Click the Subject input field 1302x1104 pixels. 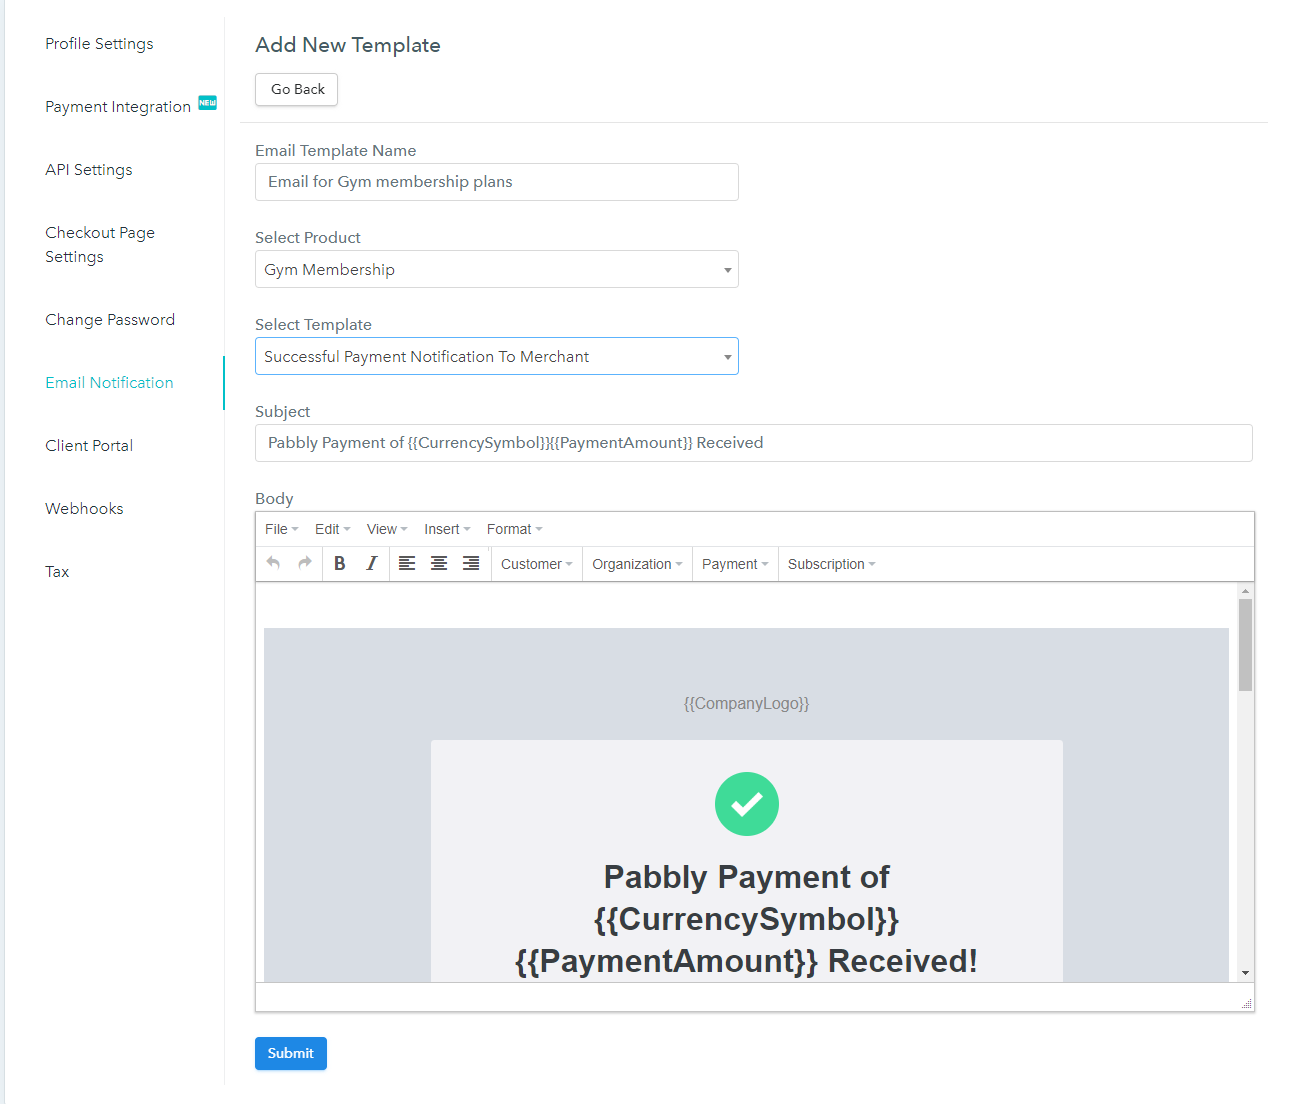(754, 443)
